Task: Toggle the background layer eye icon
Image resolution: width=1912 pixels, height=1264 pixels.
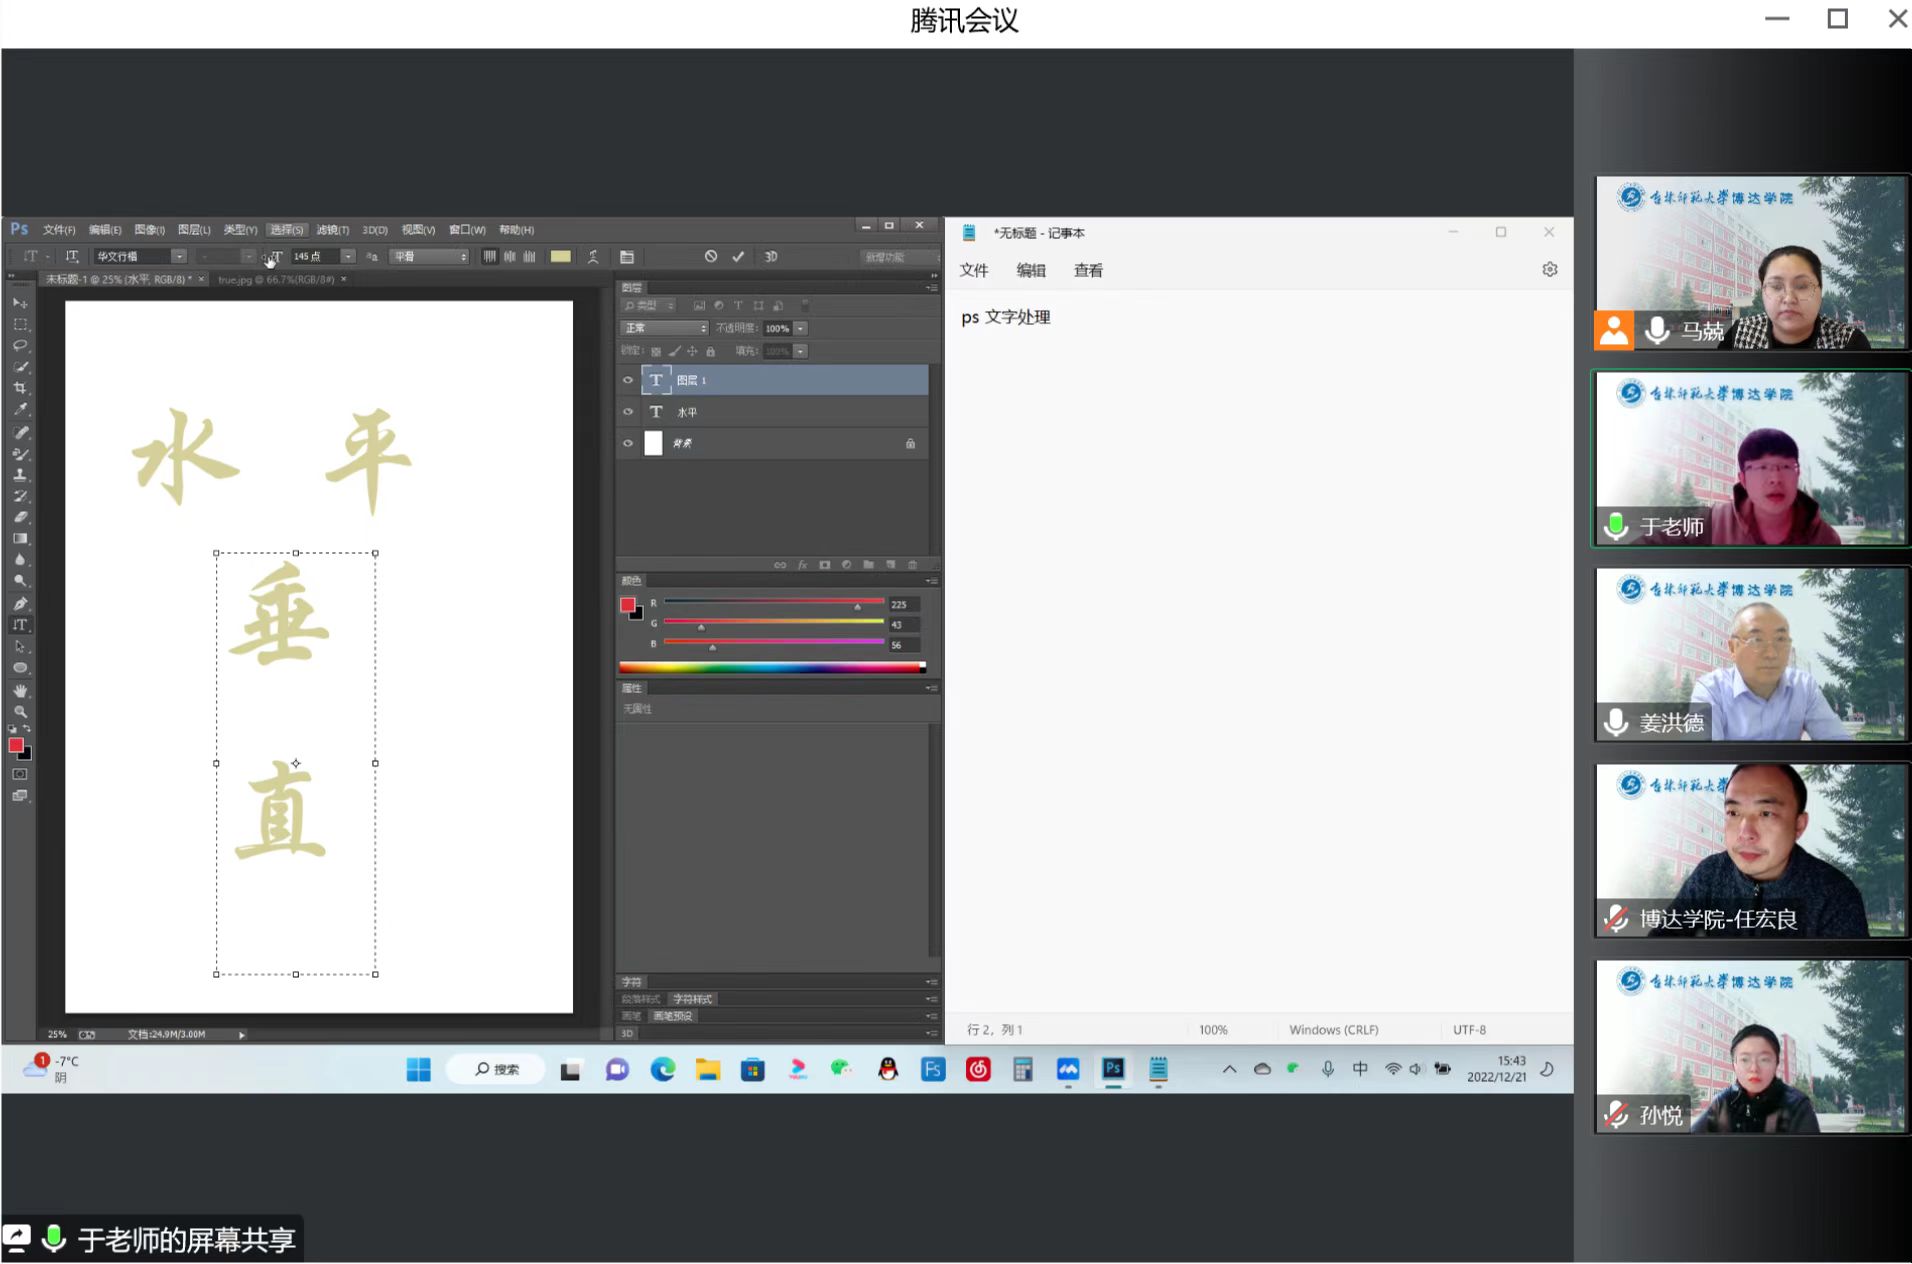Action: [628, 443]
